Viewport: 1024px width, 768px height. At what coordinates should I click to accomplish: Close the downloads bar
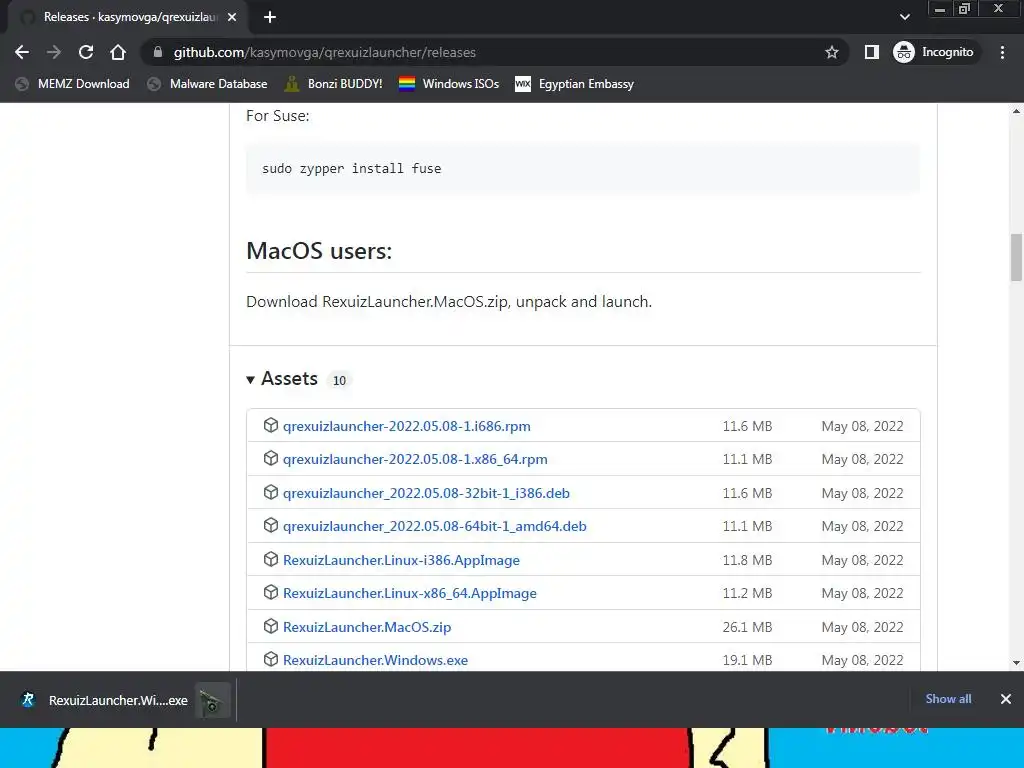coord(1006,699)
